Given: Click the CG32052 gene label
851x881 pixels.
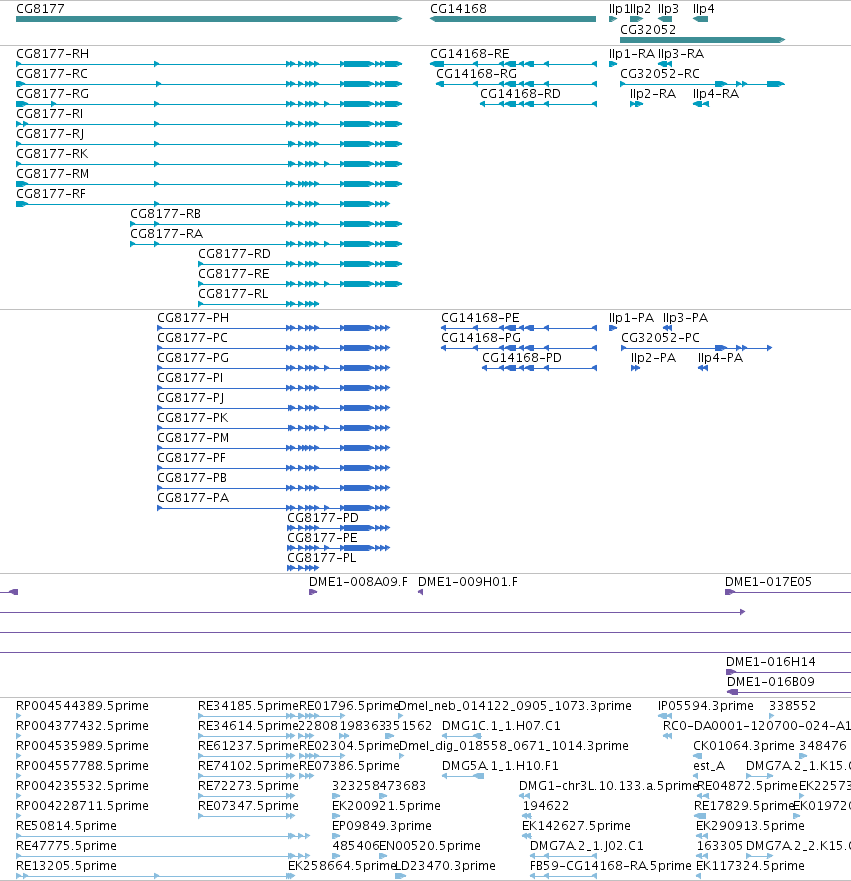Looking at the screenshot, I should 648,30.
